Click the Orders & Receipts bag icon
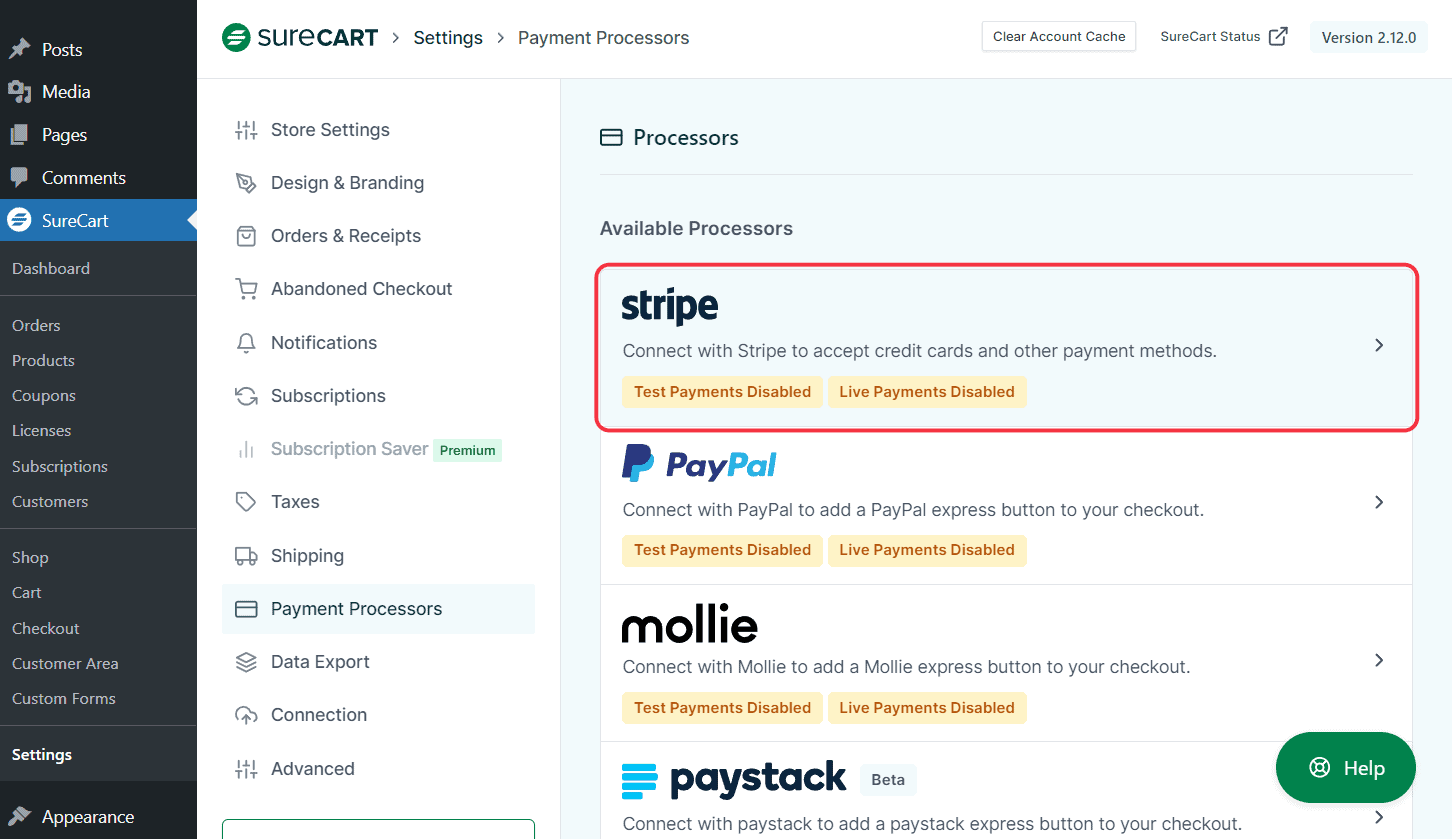This screenshot has height=839, width=1452. [x=246, y=236]
